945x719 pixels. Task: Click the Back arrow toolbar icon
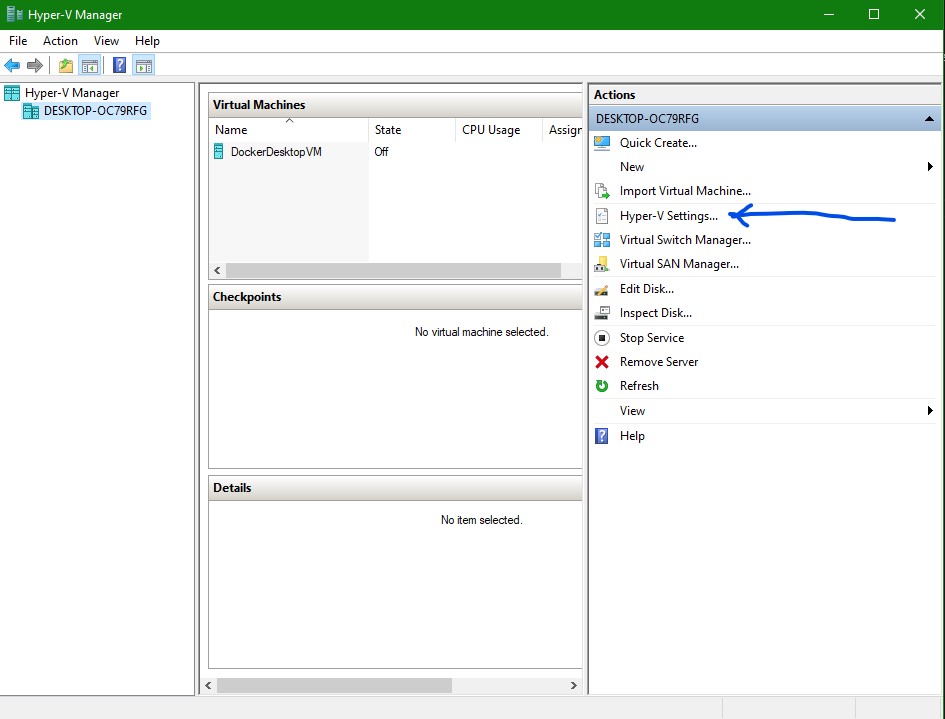(12, 66)
